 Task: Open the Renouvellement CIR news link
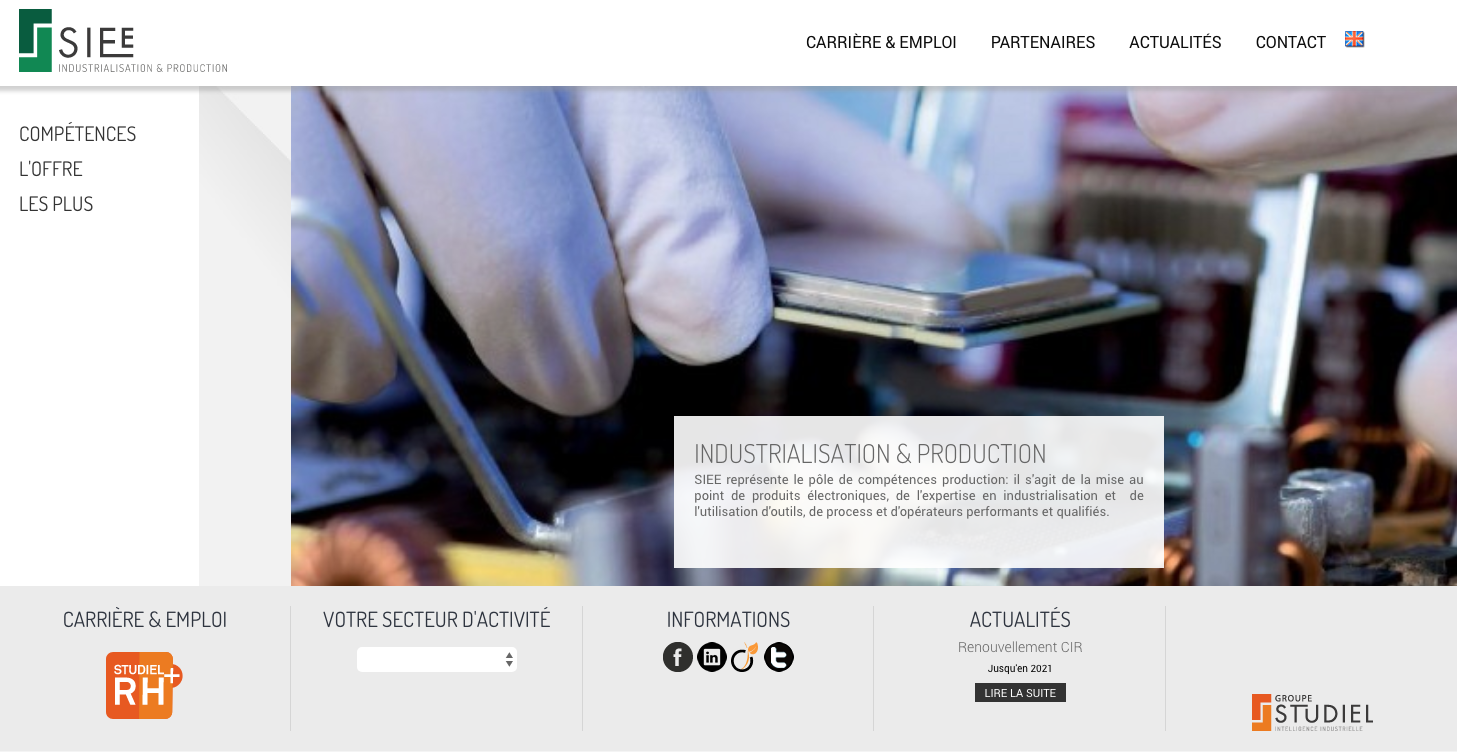(1020, 647)
